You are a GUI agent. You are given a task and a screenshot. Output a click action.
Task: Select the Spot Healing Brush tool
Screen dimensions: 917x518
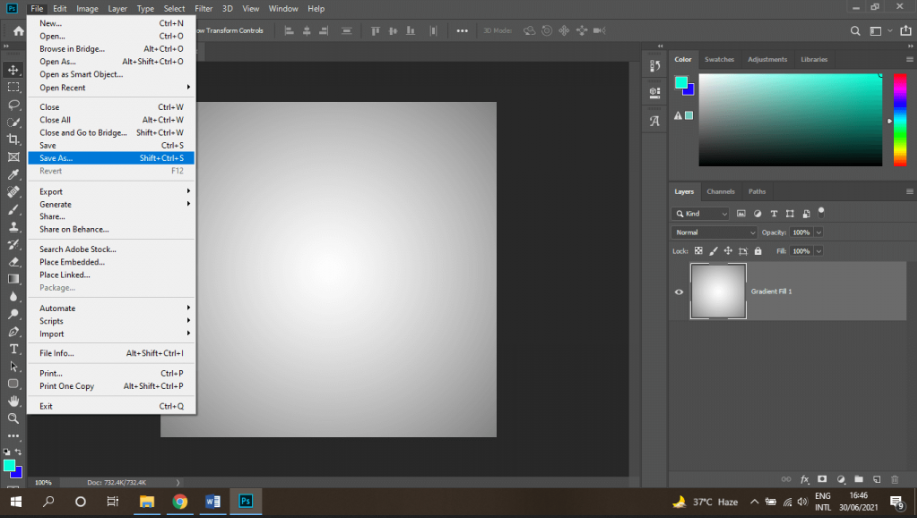coord(13,192)
